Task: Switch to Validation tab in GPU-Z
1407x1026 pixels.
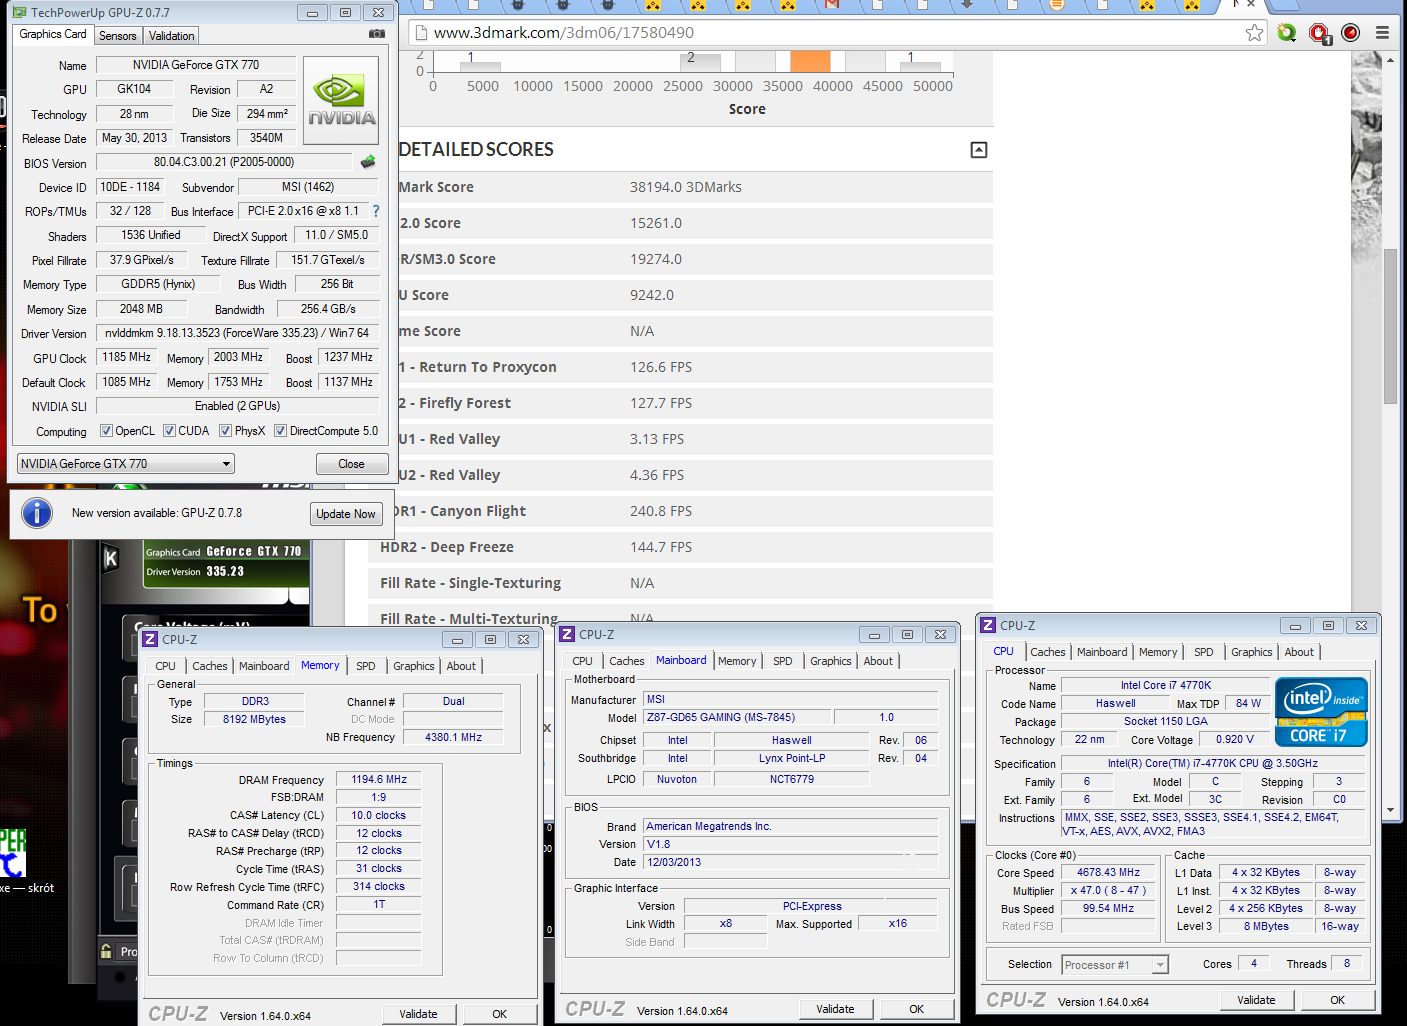Action: pos(171,36)
